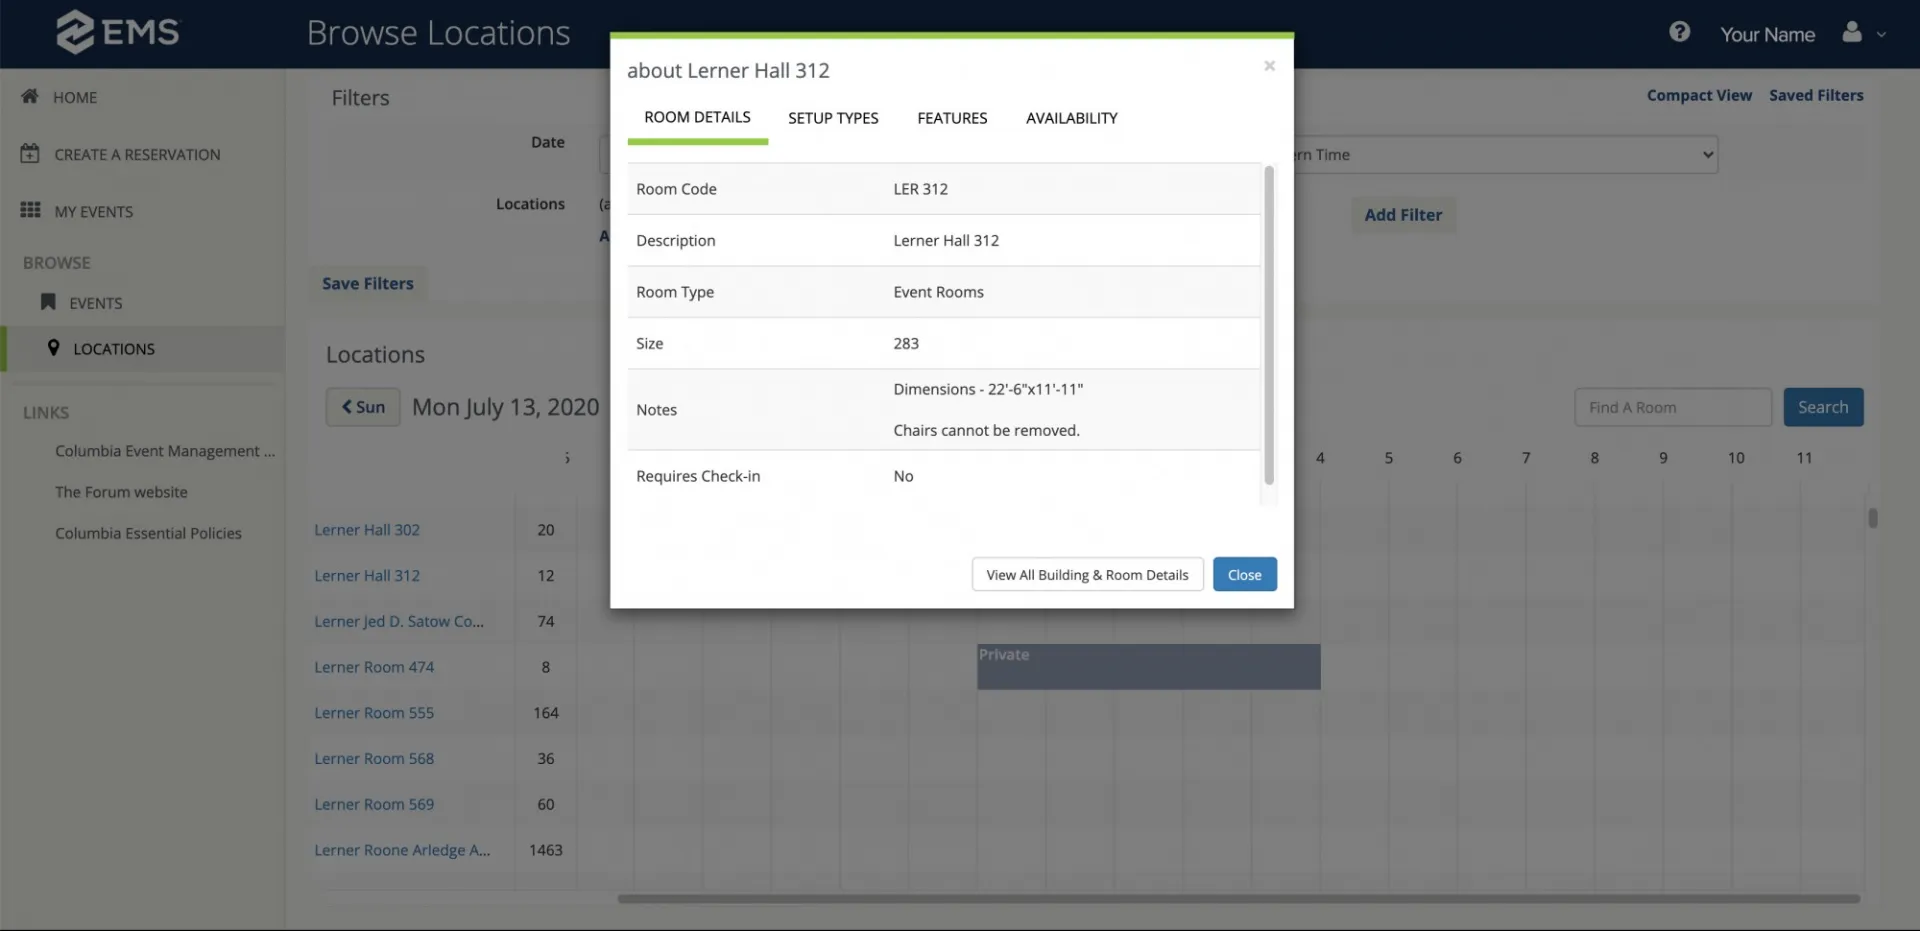Click the My Events grid icon
1920x931 pixels.
pyautogui.click(x=30, y=210)
